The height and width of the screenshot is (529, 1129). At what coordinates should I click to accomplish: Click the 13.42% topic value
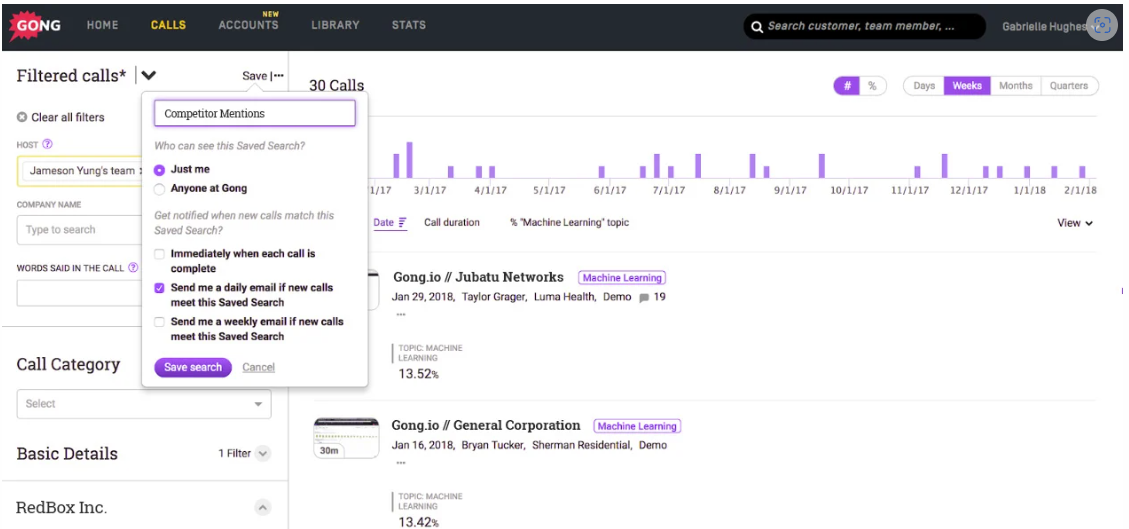click(418, 522)
